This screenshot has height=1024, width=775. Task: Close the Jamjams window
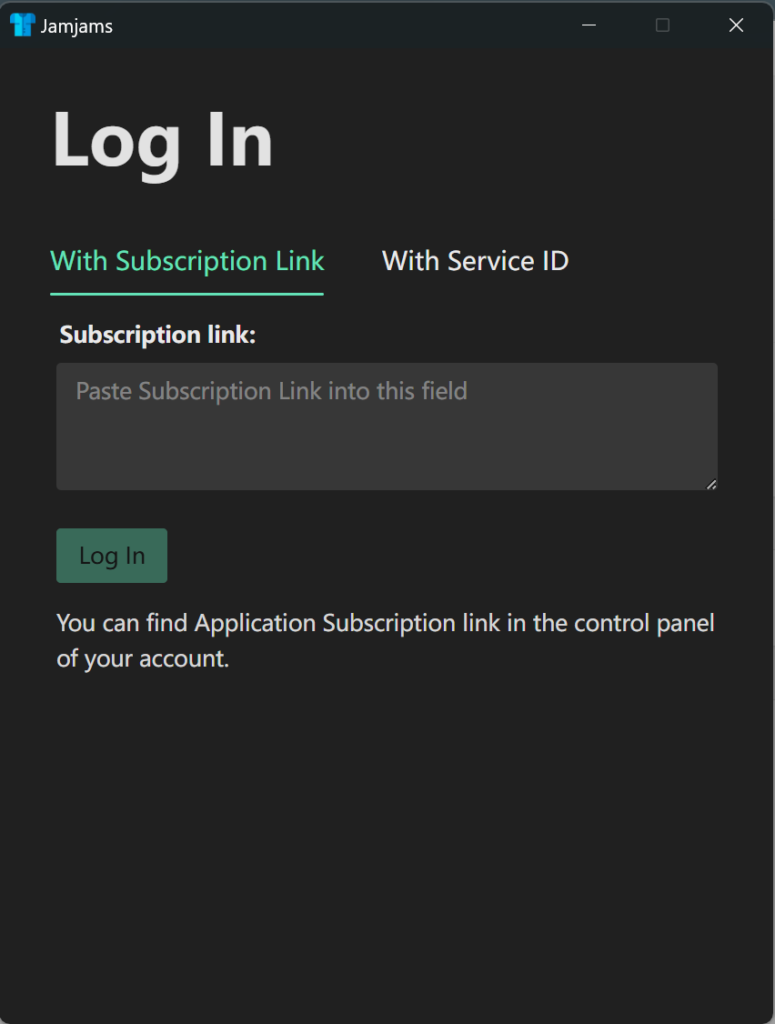click(736, 26)
